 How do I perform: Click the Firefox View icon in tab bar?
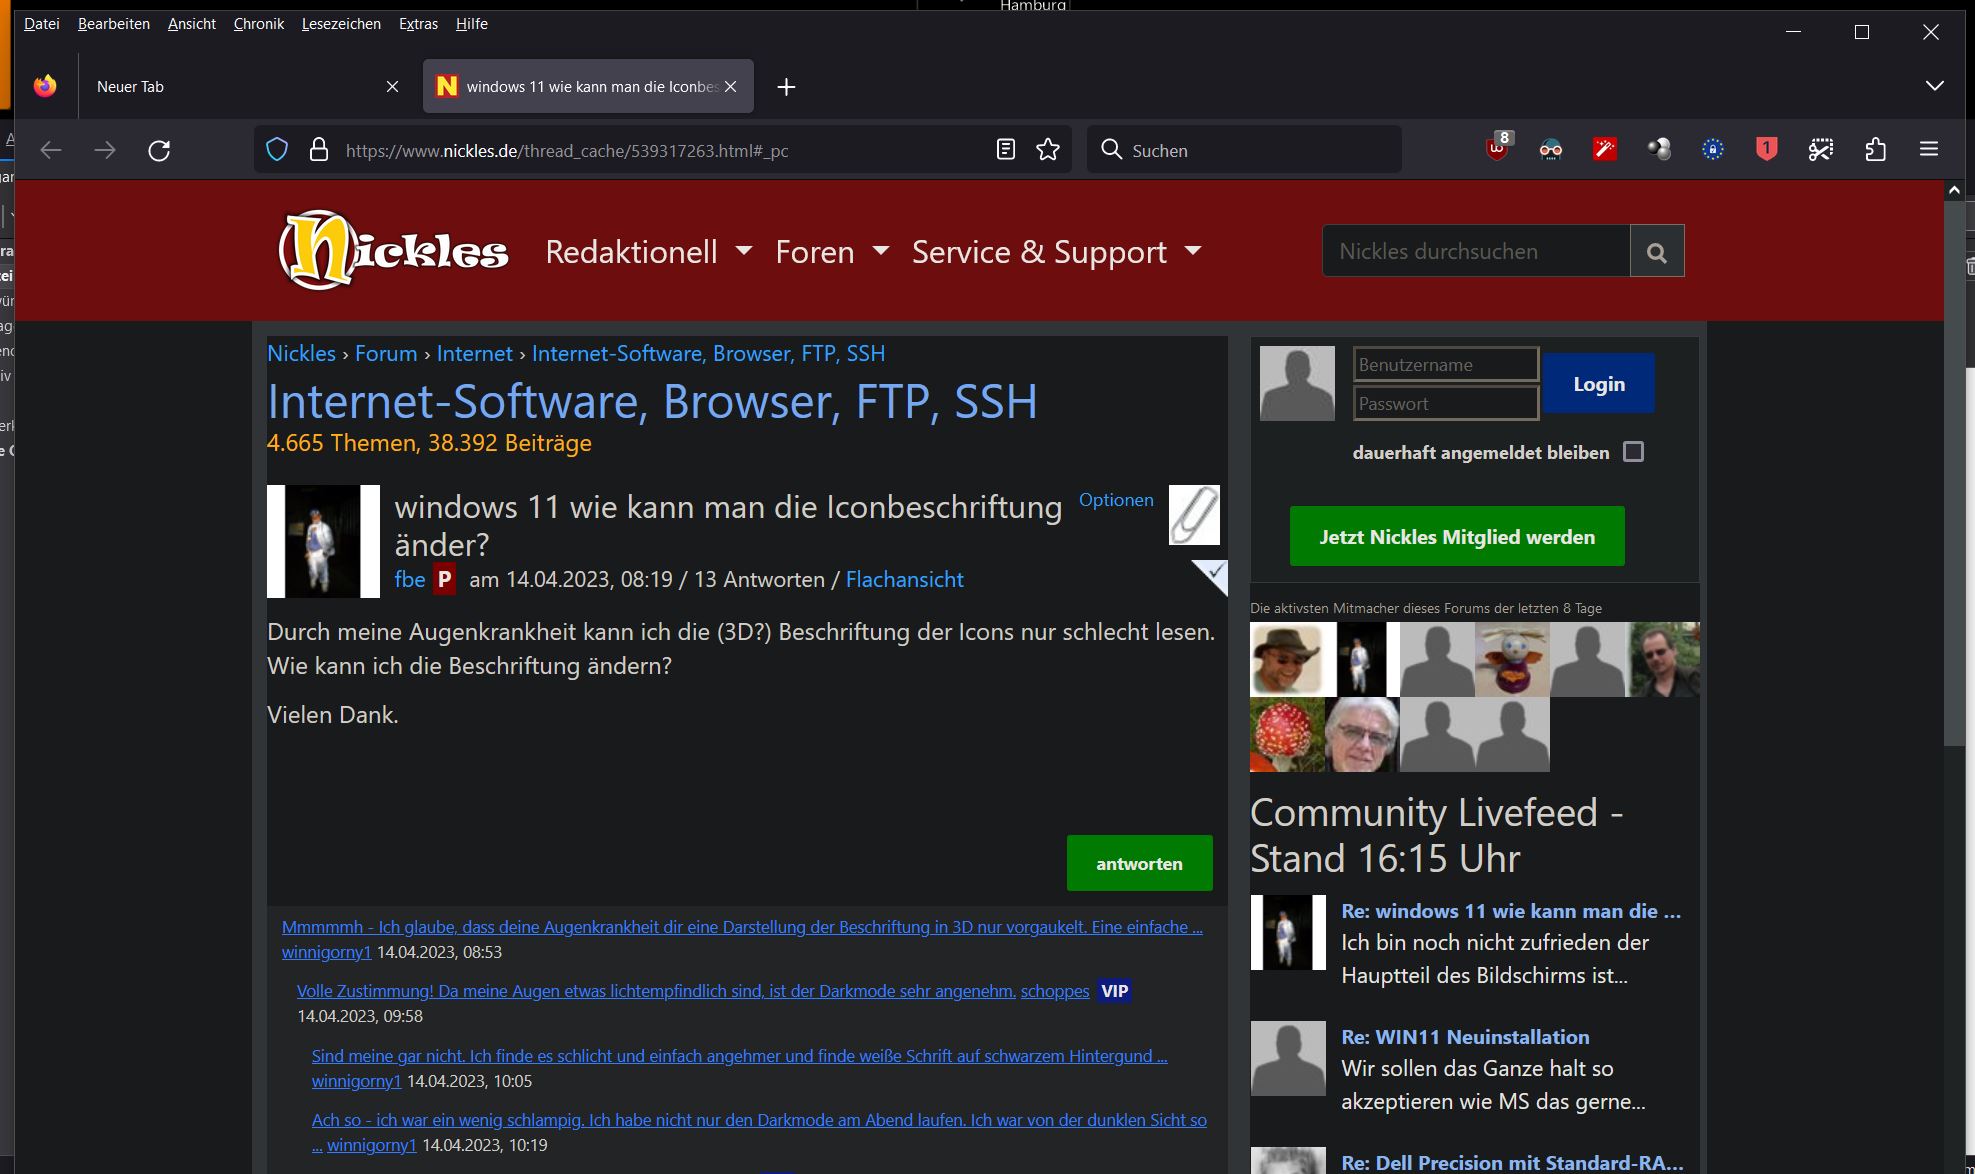45,86
